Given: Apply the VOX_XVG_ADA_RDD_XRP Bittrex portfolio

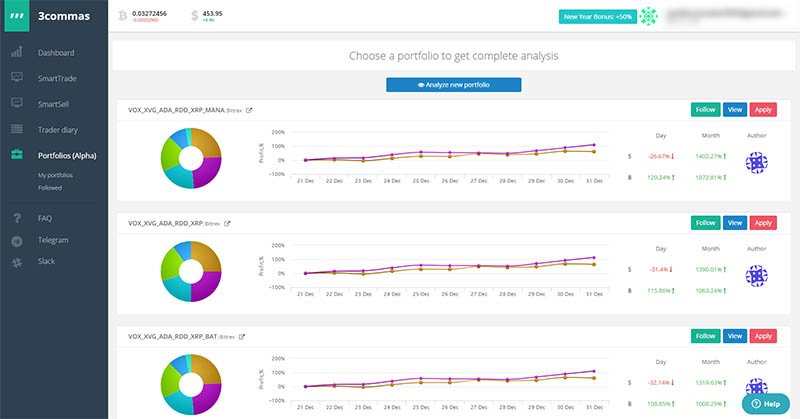Looking at the screenshot, I should pos(763,223).
